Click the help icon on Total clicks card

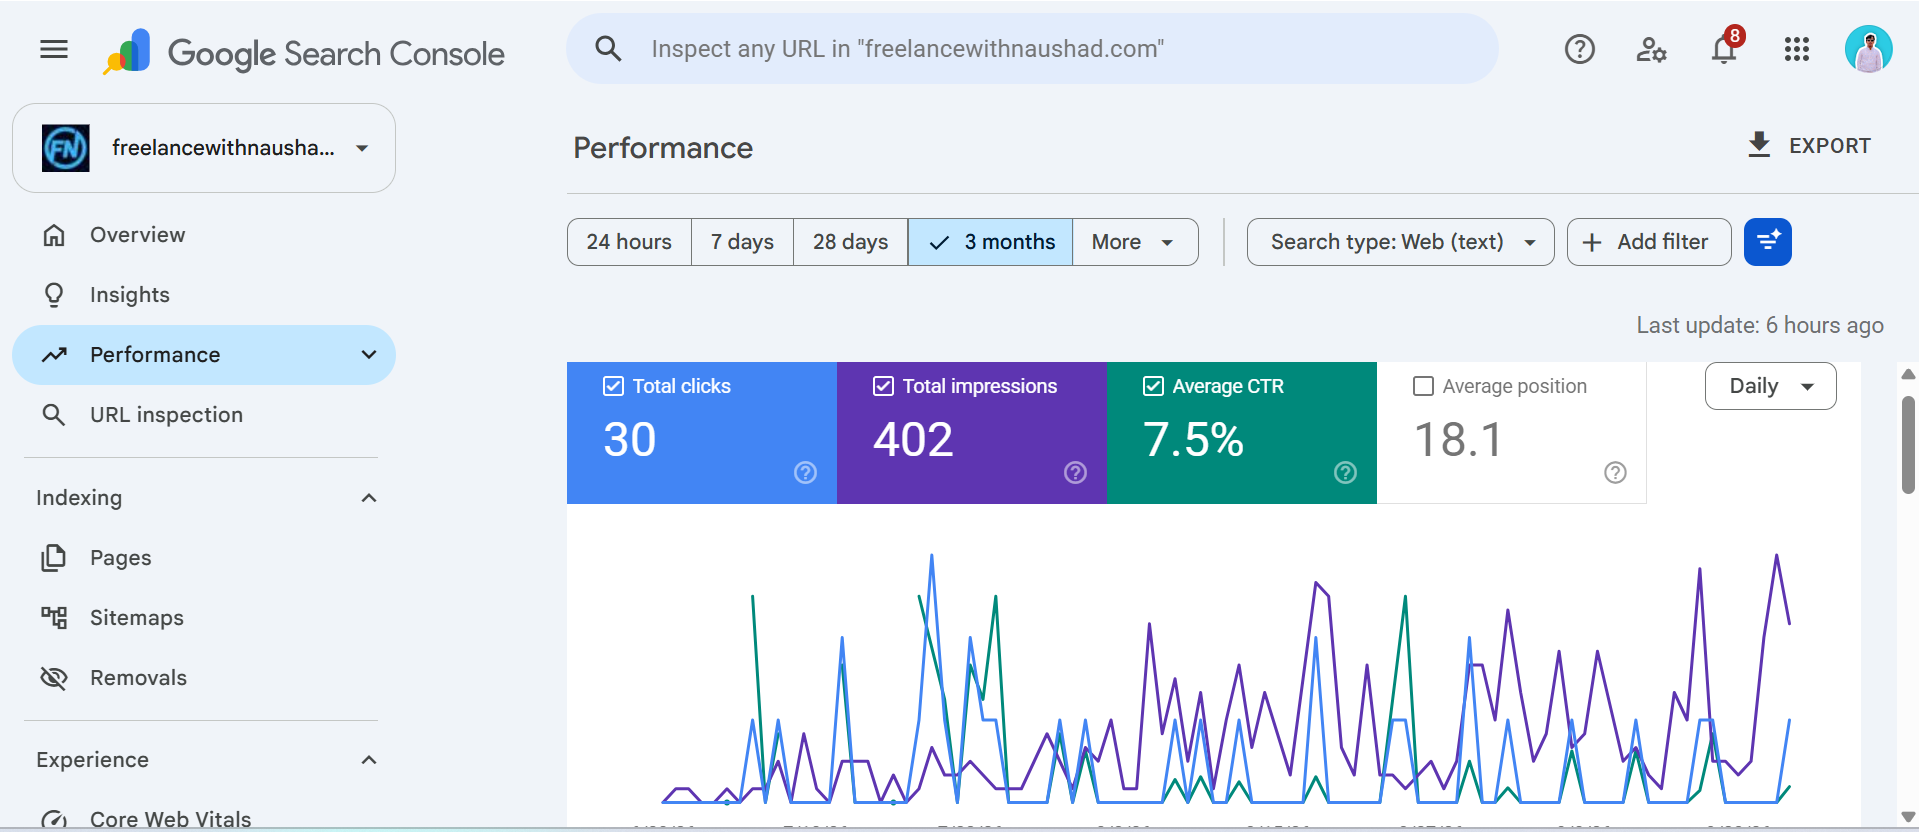click(805, 472)
